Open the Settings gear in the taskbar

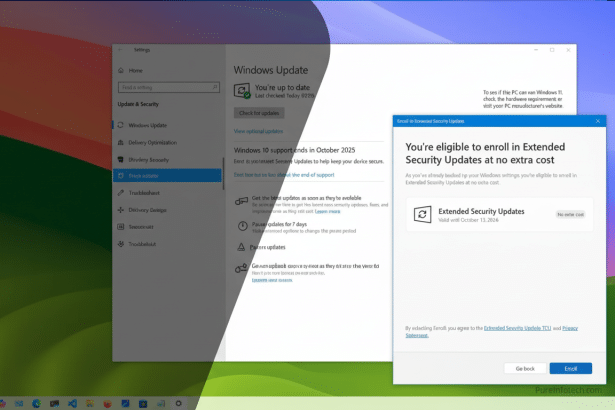click(178, 403)
